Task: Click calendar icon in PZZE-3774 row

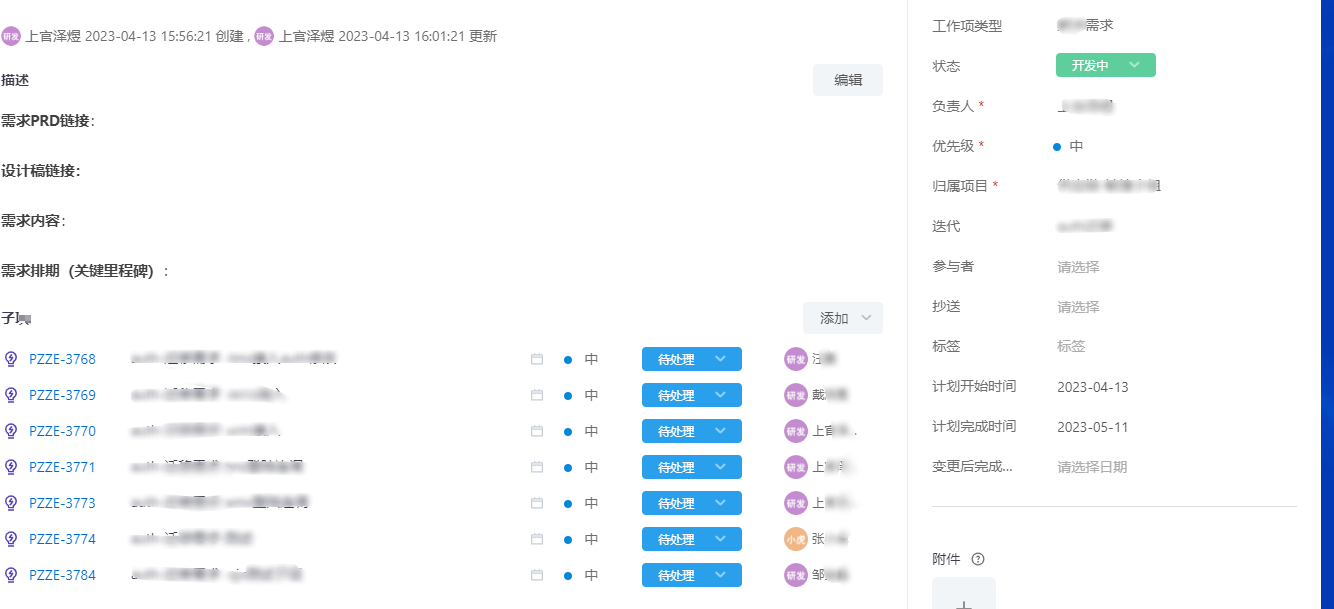Action: [x=537, y=539]
